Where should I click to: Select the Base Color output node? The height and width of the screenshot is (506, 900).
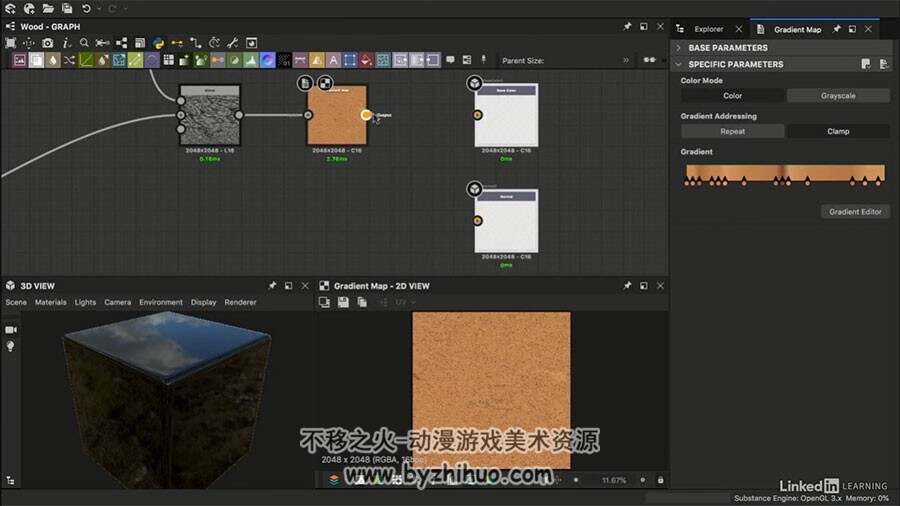click(506, 115)
